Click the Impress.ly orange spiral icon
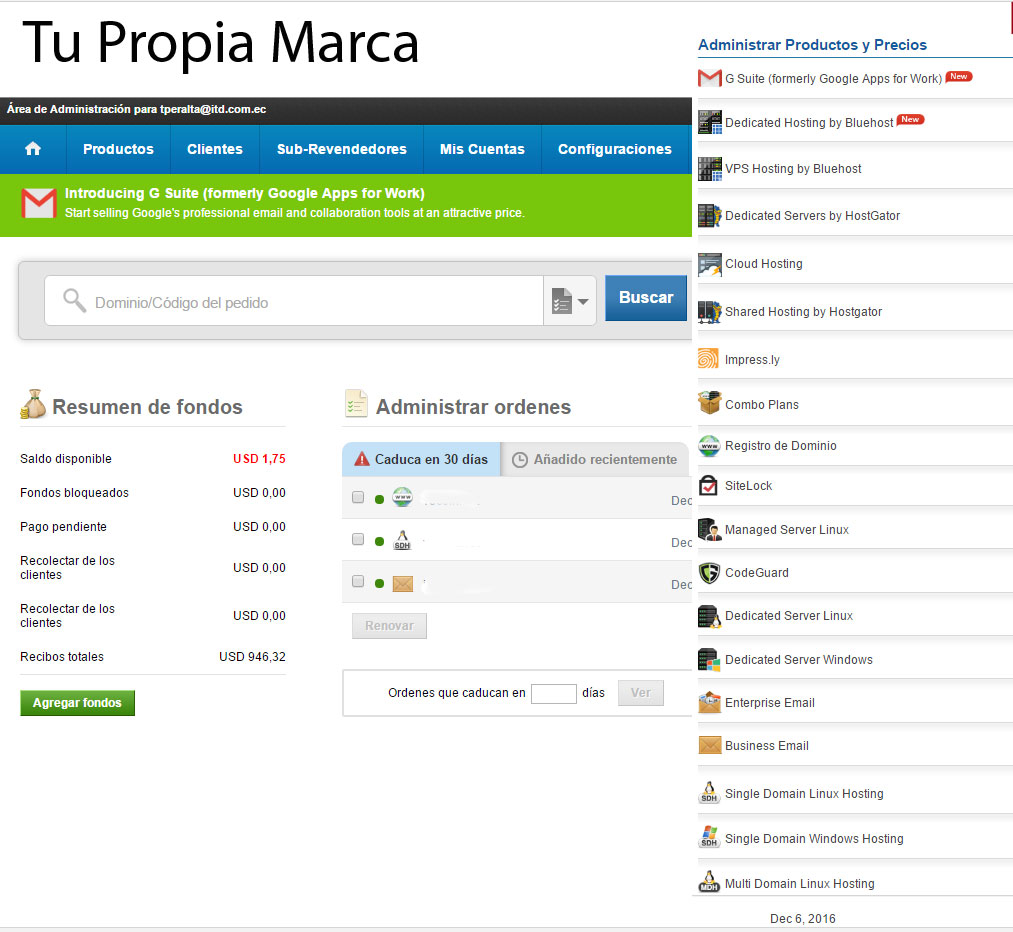This screenshot has height=932, width=1013. (708, 358)
